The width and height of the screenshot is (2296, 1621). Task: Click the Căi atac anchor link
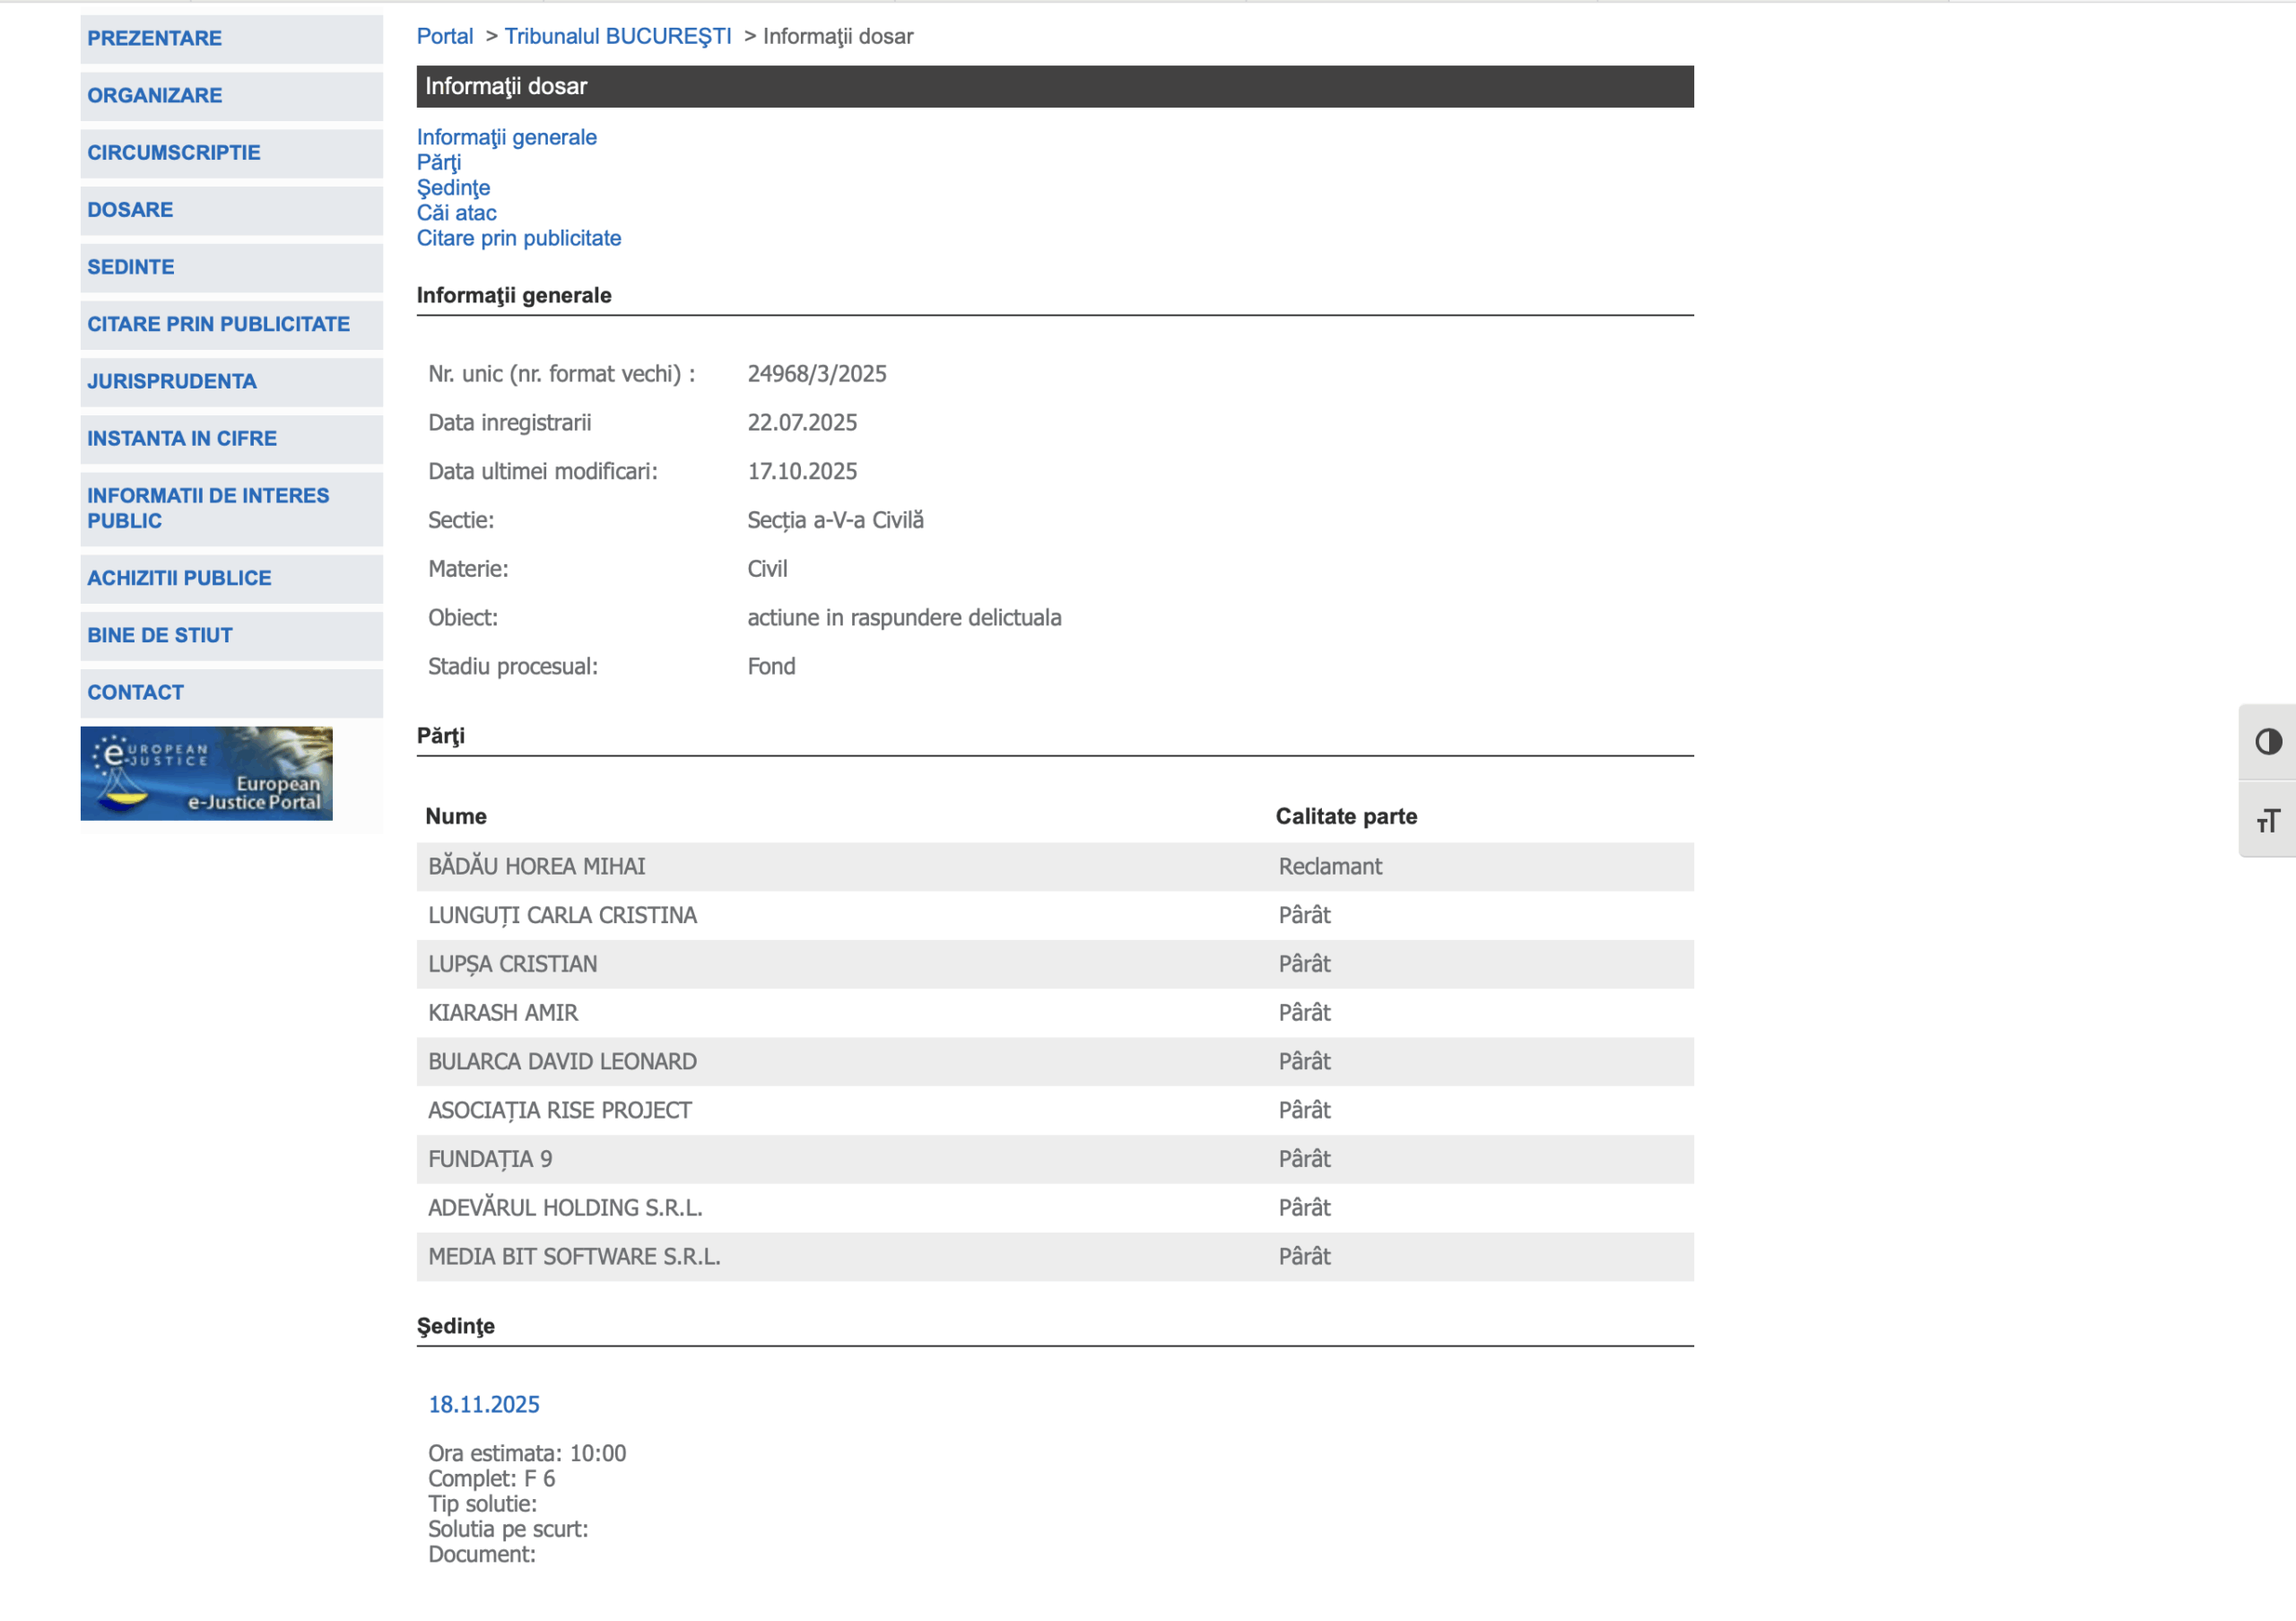[x=456, y=213]
